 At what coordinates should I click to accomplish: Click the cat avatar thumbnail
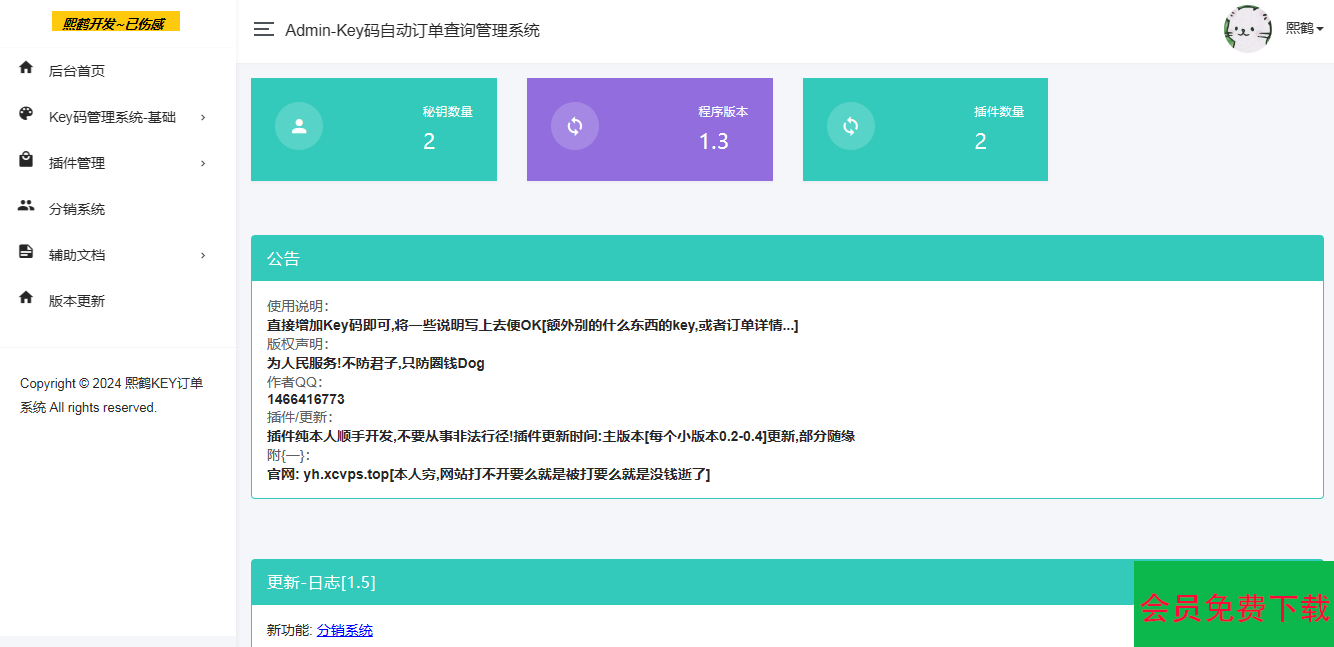[x=1247, y=29]
